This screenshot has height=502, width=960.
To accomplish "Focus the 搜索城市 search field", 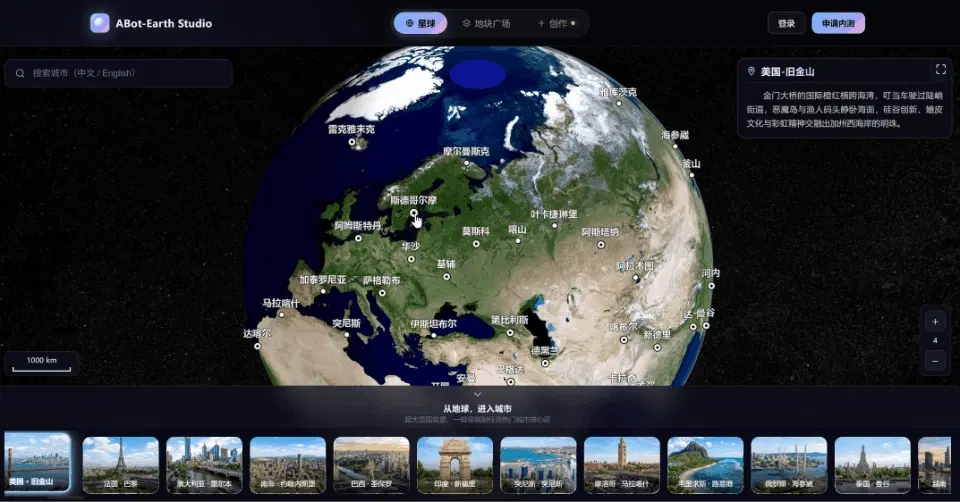I will pyautogui.click(x=118, y=73).
